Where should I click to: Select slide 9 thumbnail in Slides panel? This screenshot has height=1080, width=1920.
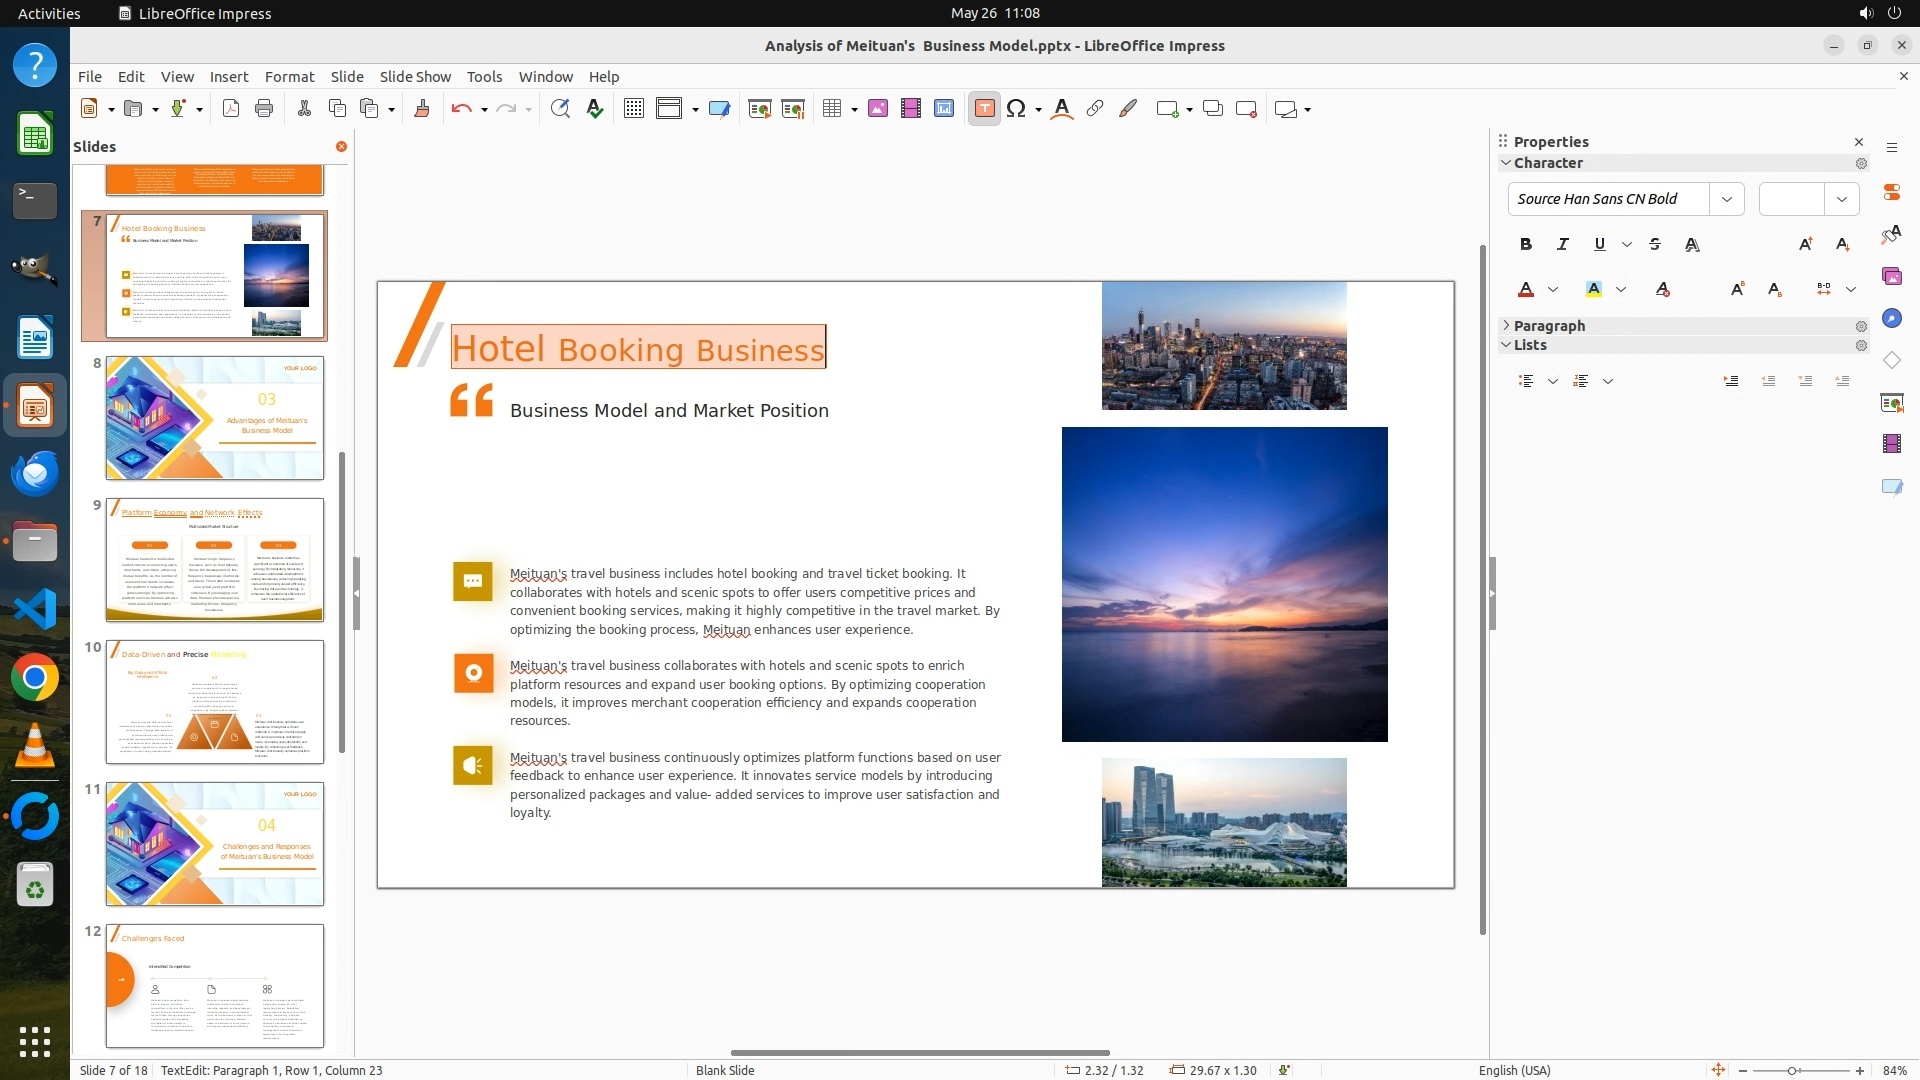point(215,560)
